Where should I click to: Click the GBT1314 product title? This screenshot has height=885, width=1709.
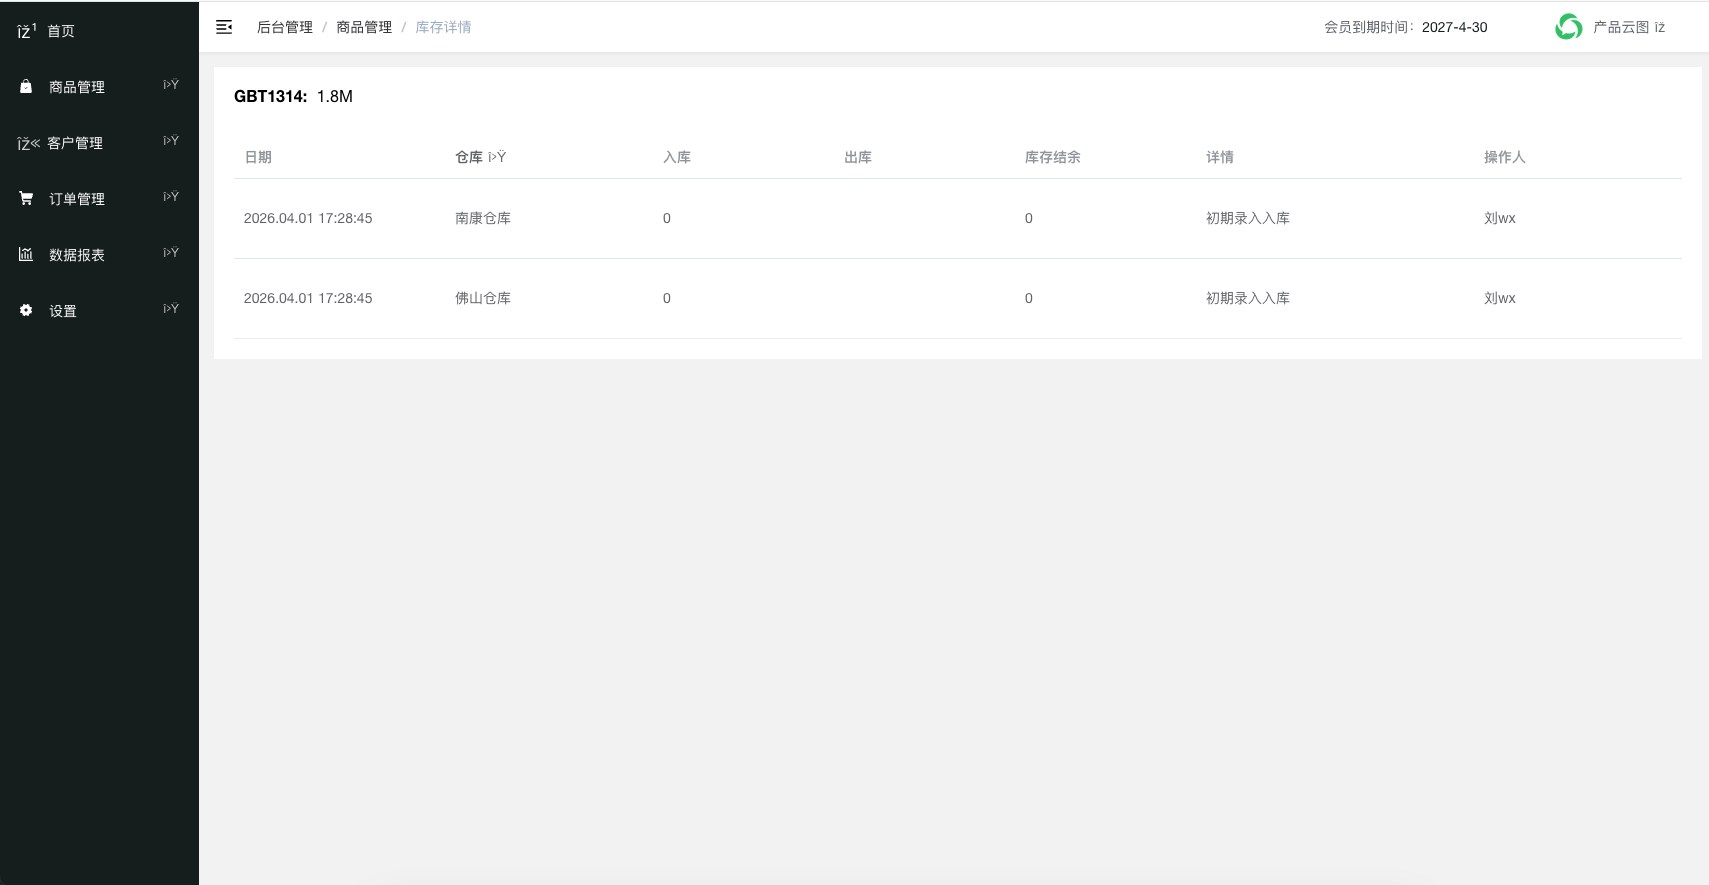270,96
